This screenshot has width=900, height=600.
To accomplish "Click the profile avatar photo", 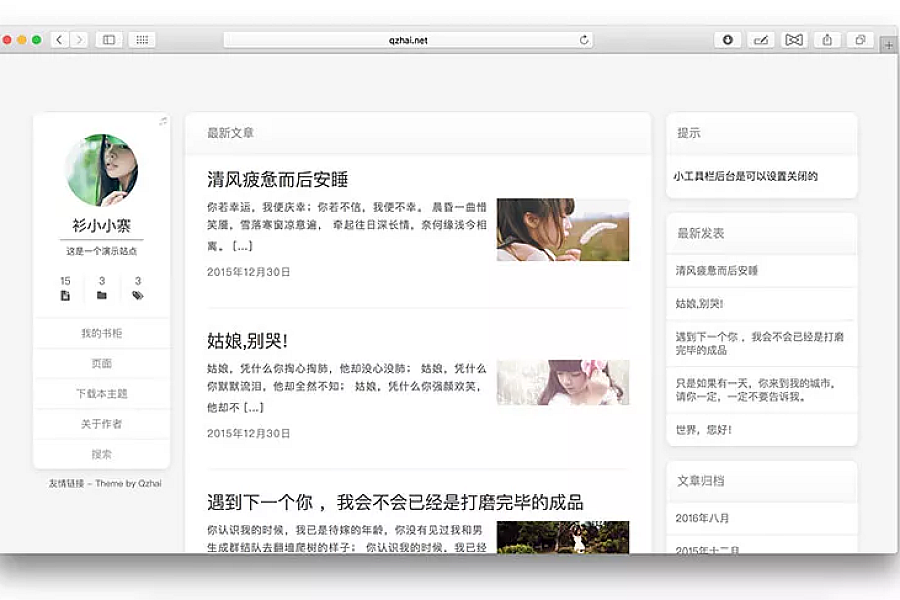I will [x=102, y=170].
